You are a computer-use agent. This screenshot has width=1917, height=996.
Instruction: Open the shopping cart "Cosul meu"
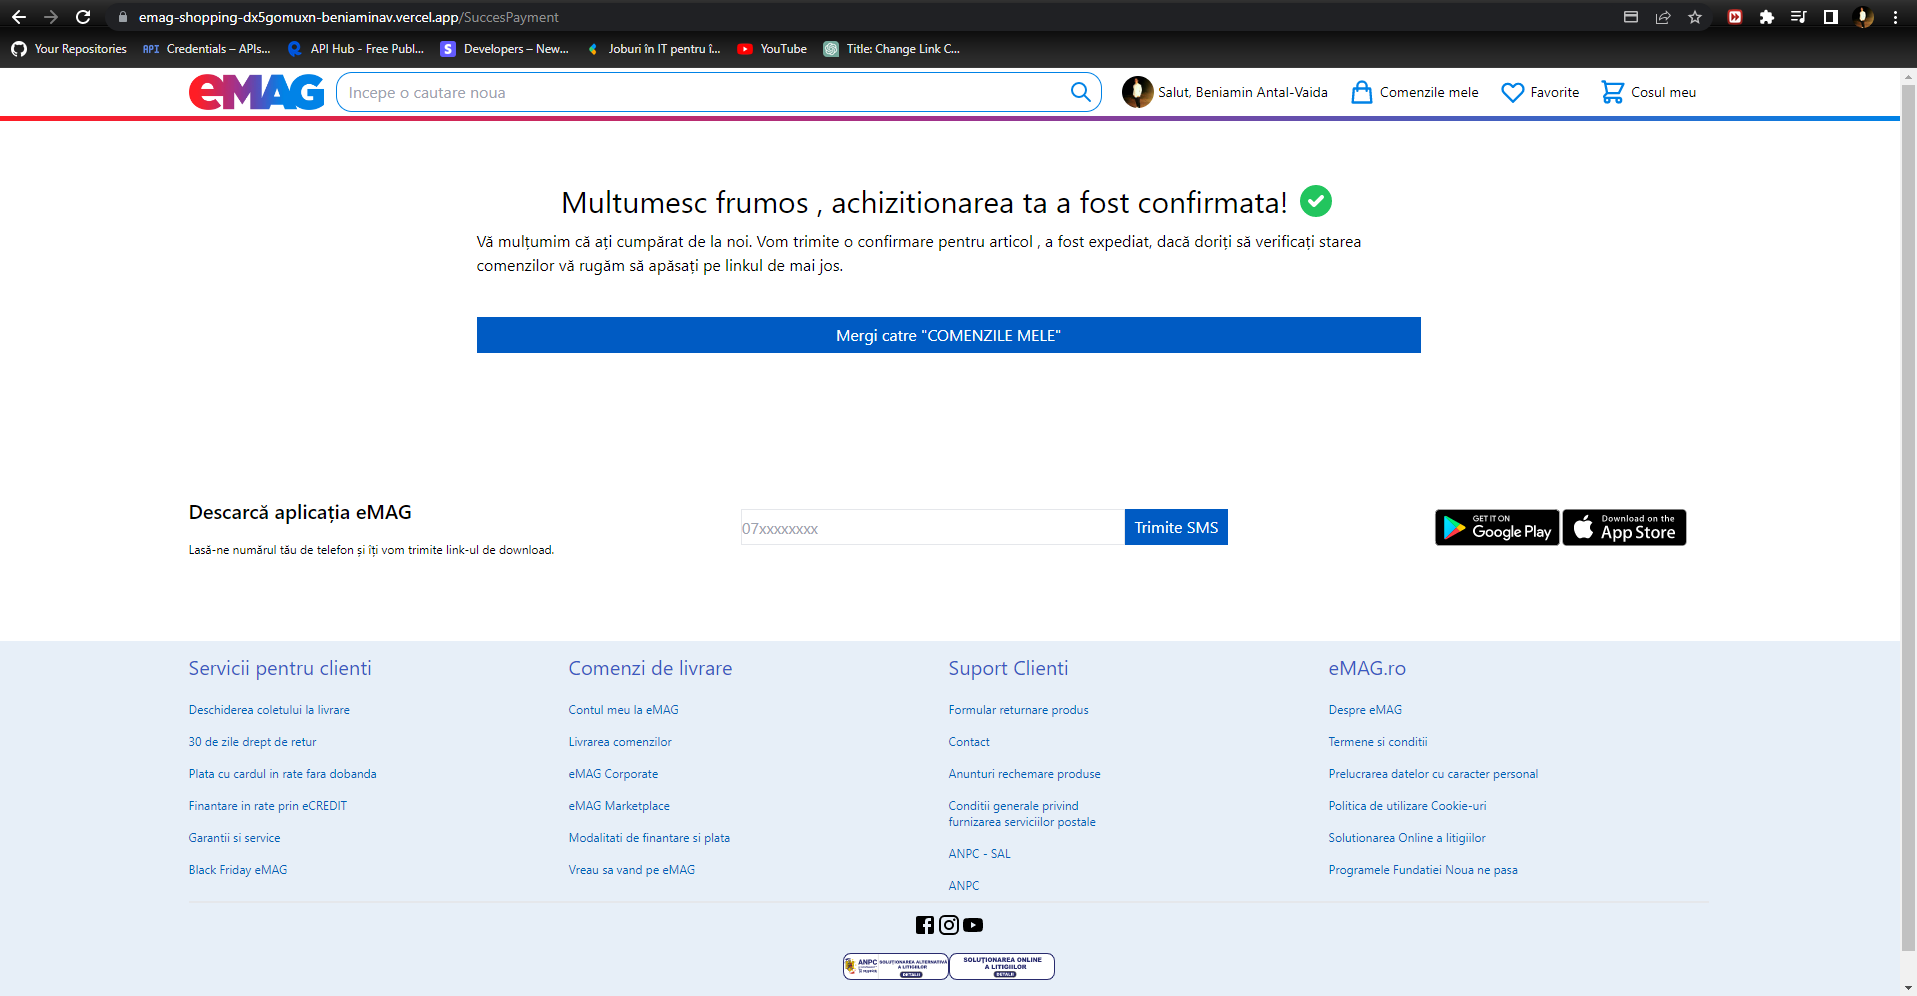point(1647,91)
